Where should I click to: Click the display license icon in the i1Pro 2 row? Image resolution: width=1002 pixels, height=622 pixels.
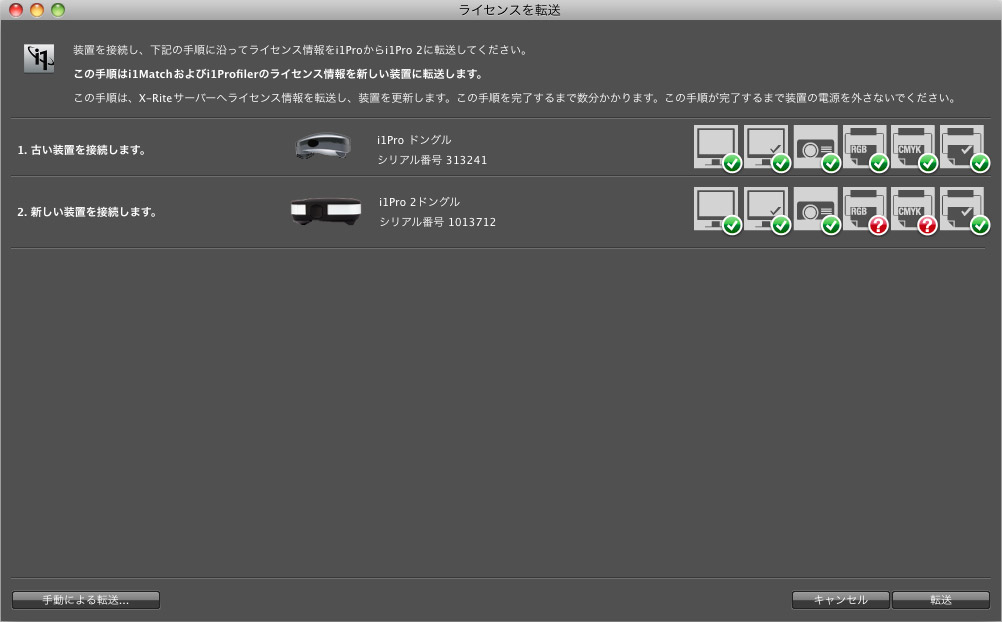pyautogui.click(x=716, y=210)
